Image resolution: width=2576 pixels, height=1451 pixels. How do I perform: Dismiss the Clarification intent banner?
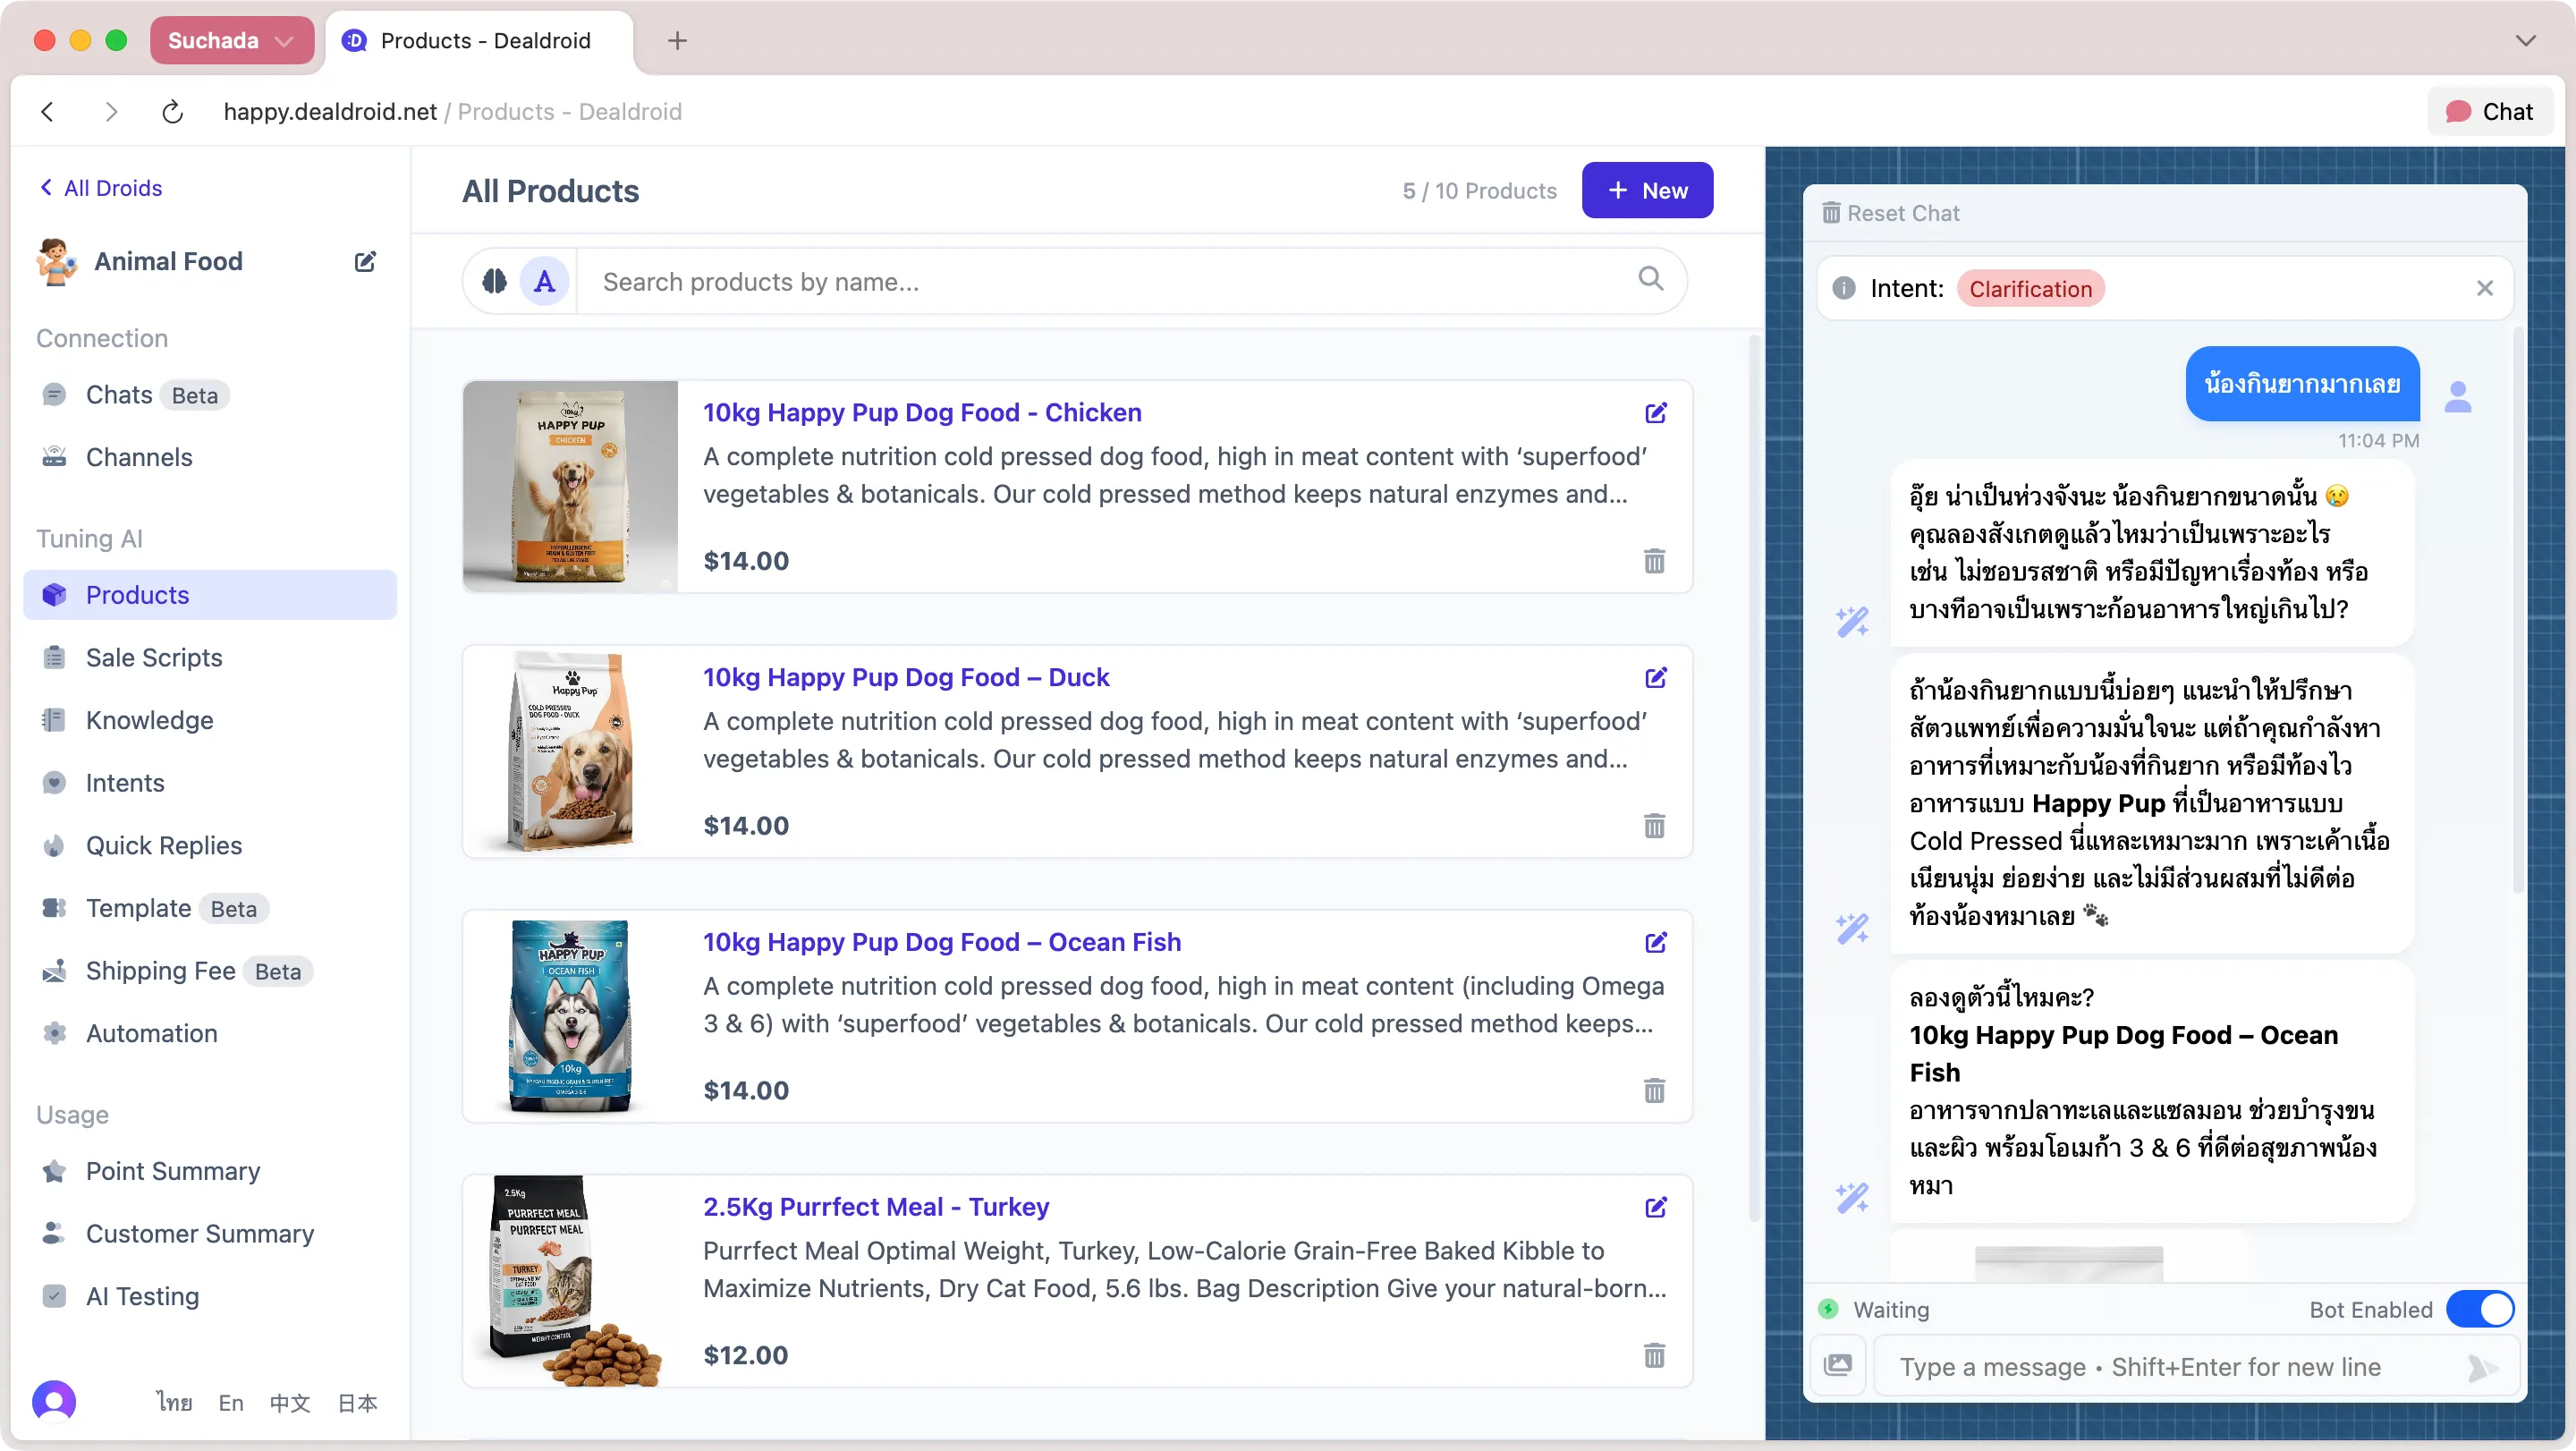2485,288
